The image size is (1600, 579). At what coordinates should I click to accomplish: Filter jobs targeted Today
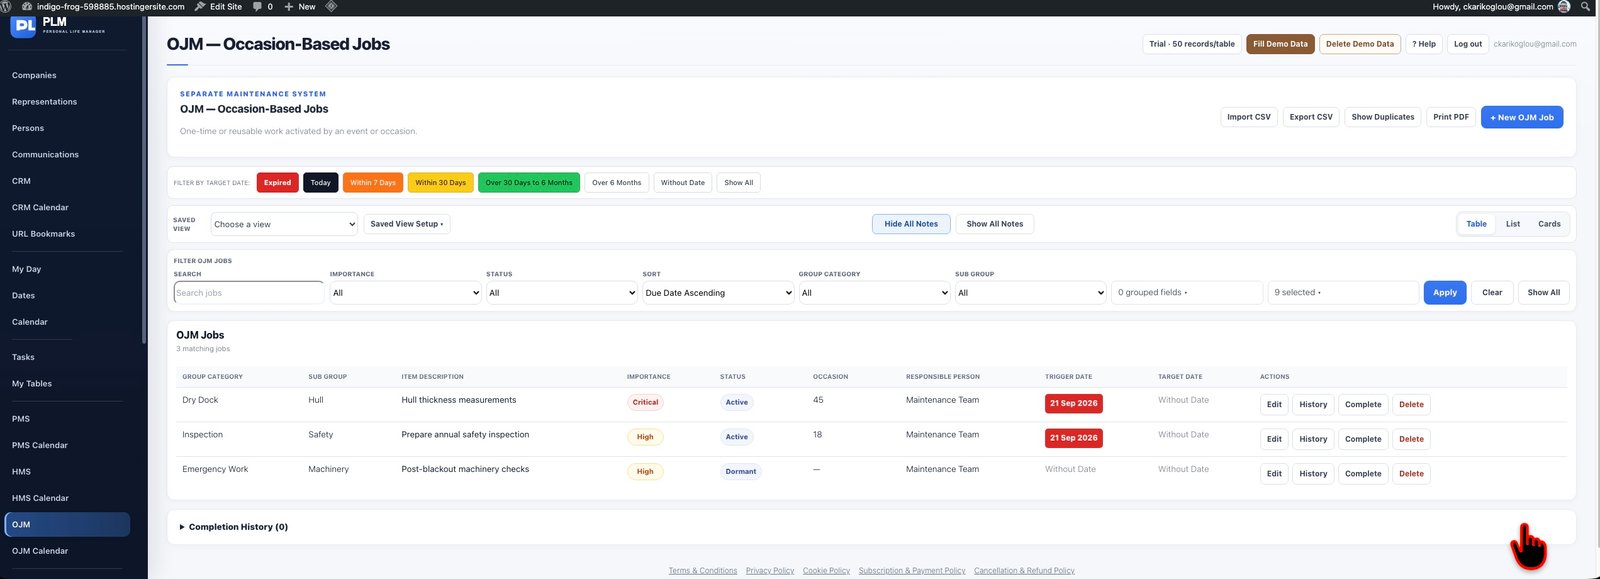coord(320,183)
